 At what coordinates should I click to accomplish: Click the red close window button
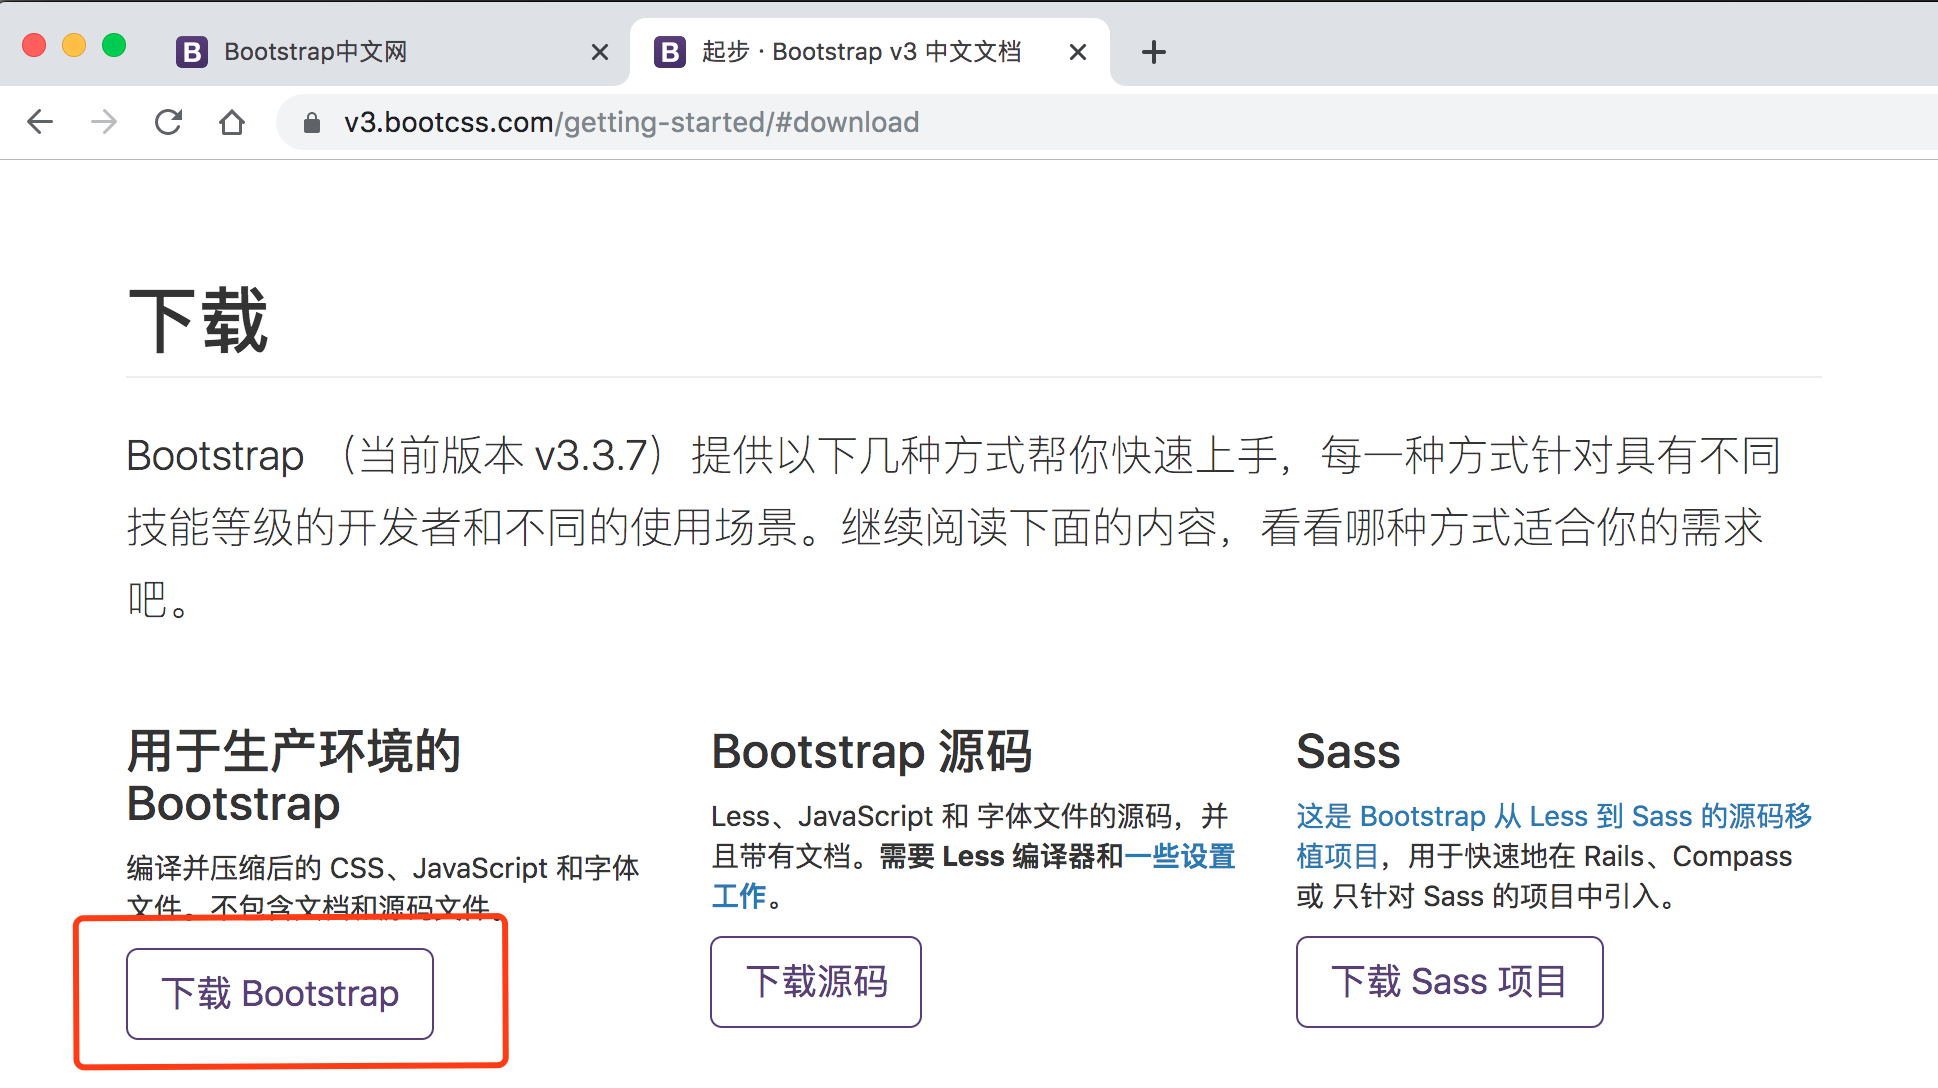34,45
